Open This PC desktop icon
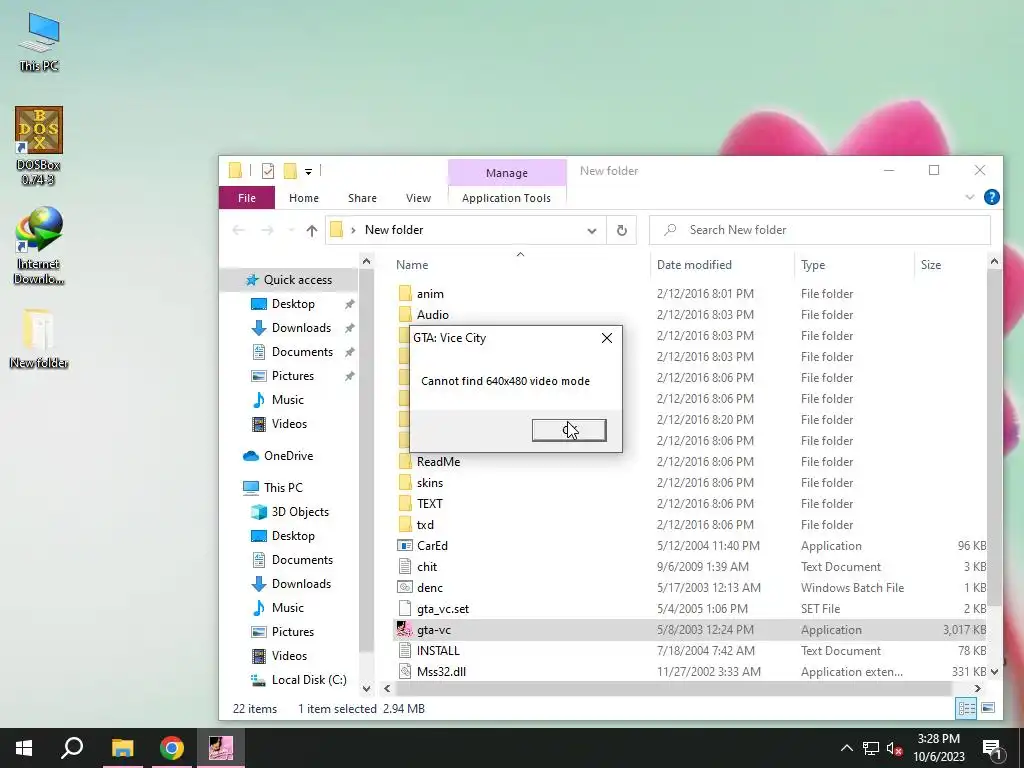 tap(39, 40)
